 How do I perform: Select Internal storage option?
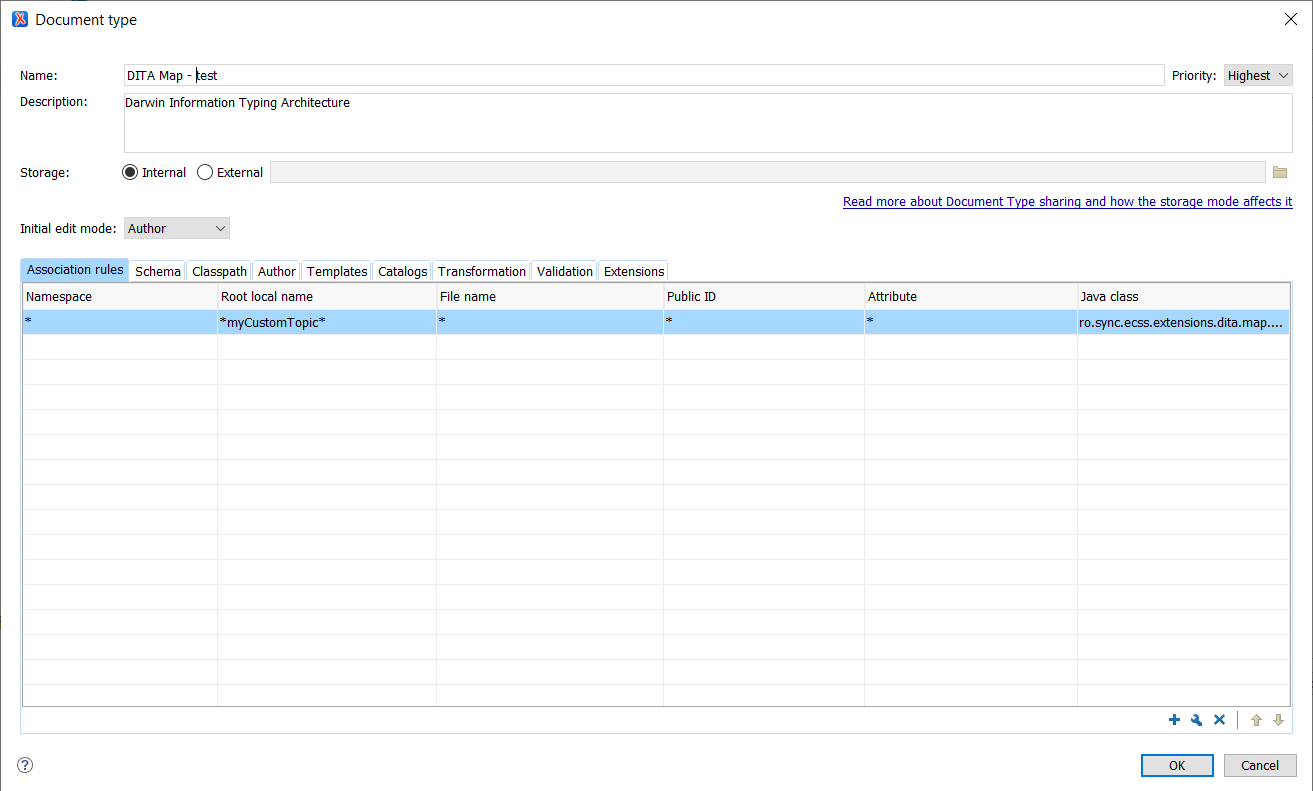pos(154,172)
